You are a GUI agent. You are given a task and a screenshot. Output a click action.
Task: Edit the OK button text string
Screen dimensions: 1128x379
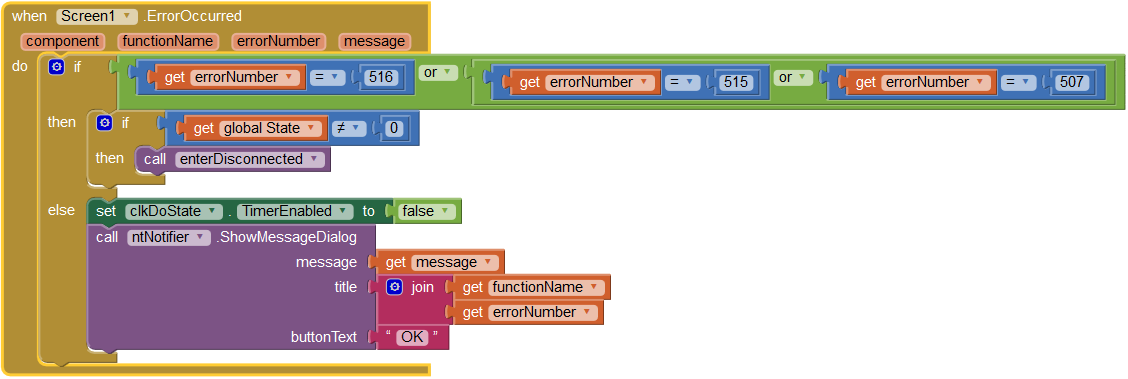pos(413,337)
